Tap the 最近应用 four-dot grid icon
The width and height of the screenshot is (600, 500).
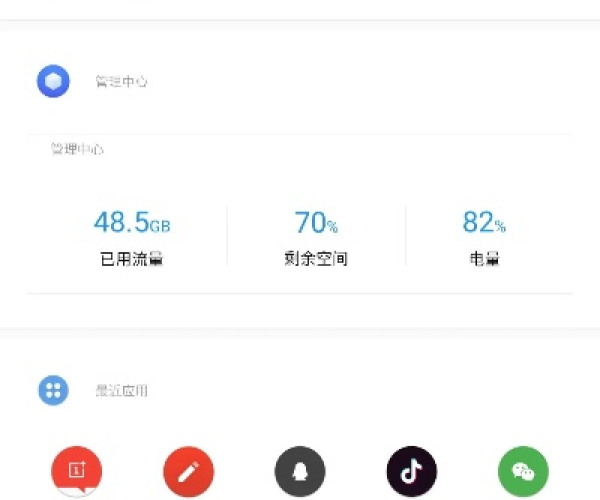coord(53,390)
